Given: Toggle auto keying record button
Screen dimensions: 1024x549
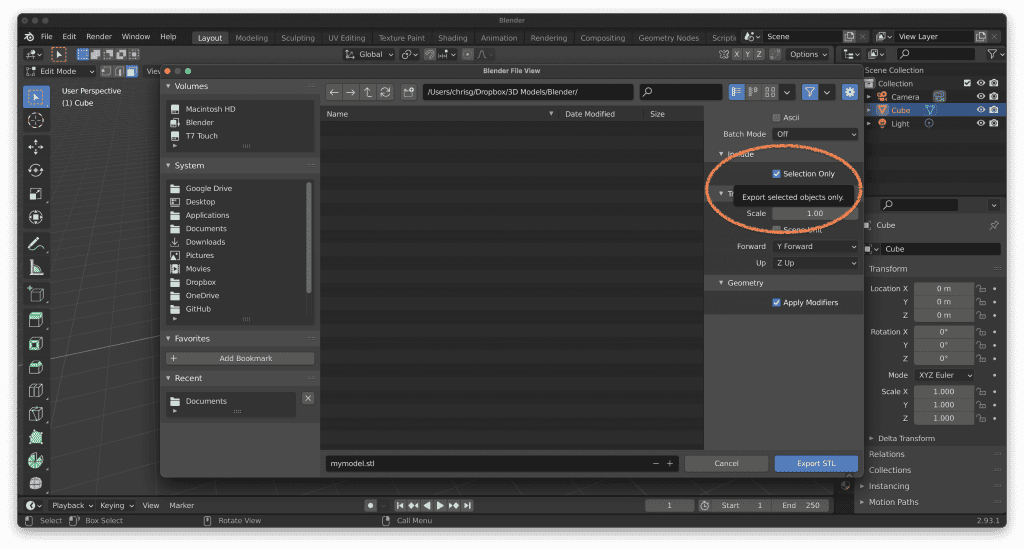Looking at the screenshot, I should pyautogui.click(x=370, y=505).
